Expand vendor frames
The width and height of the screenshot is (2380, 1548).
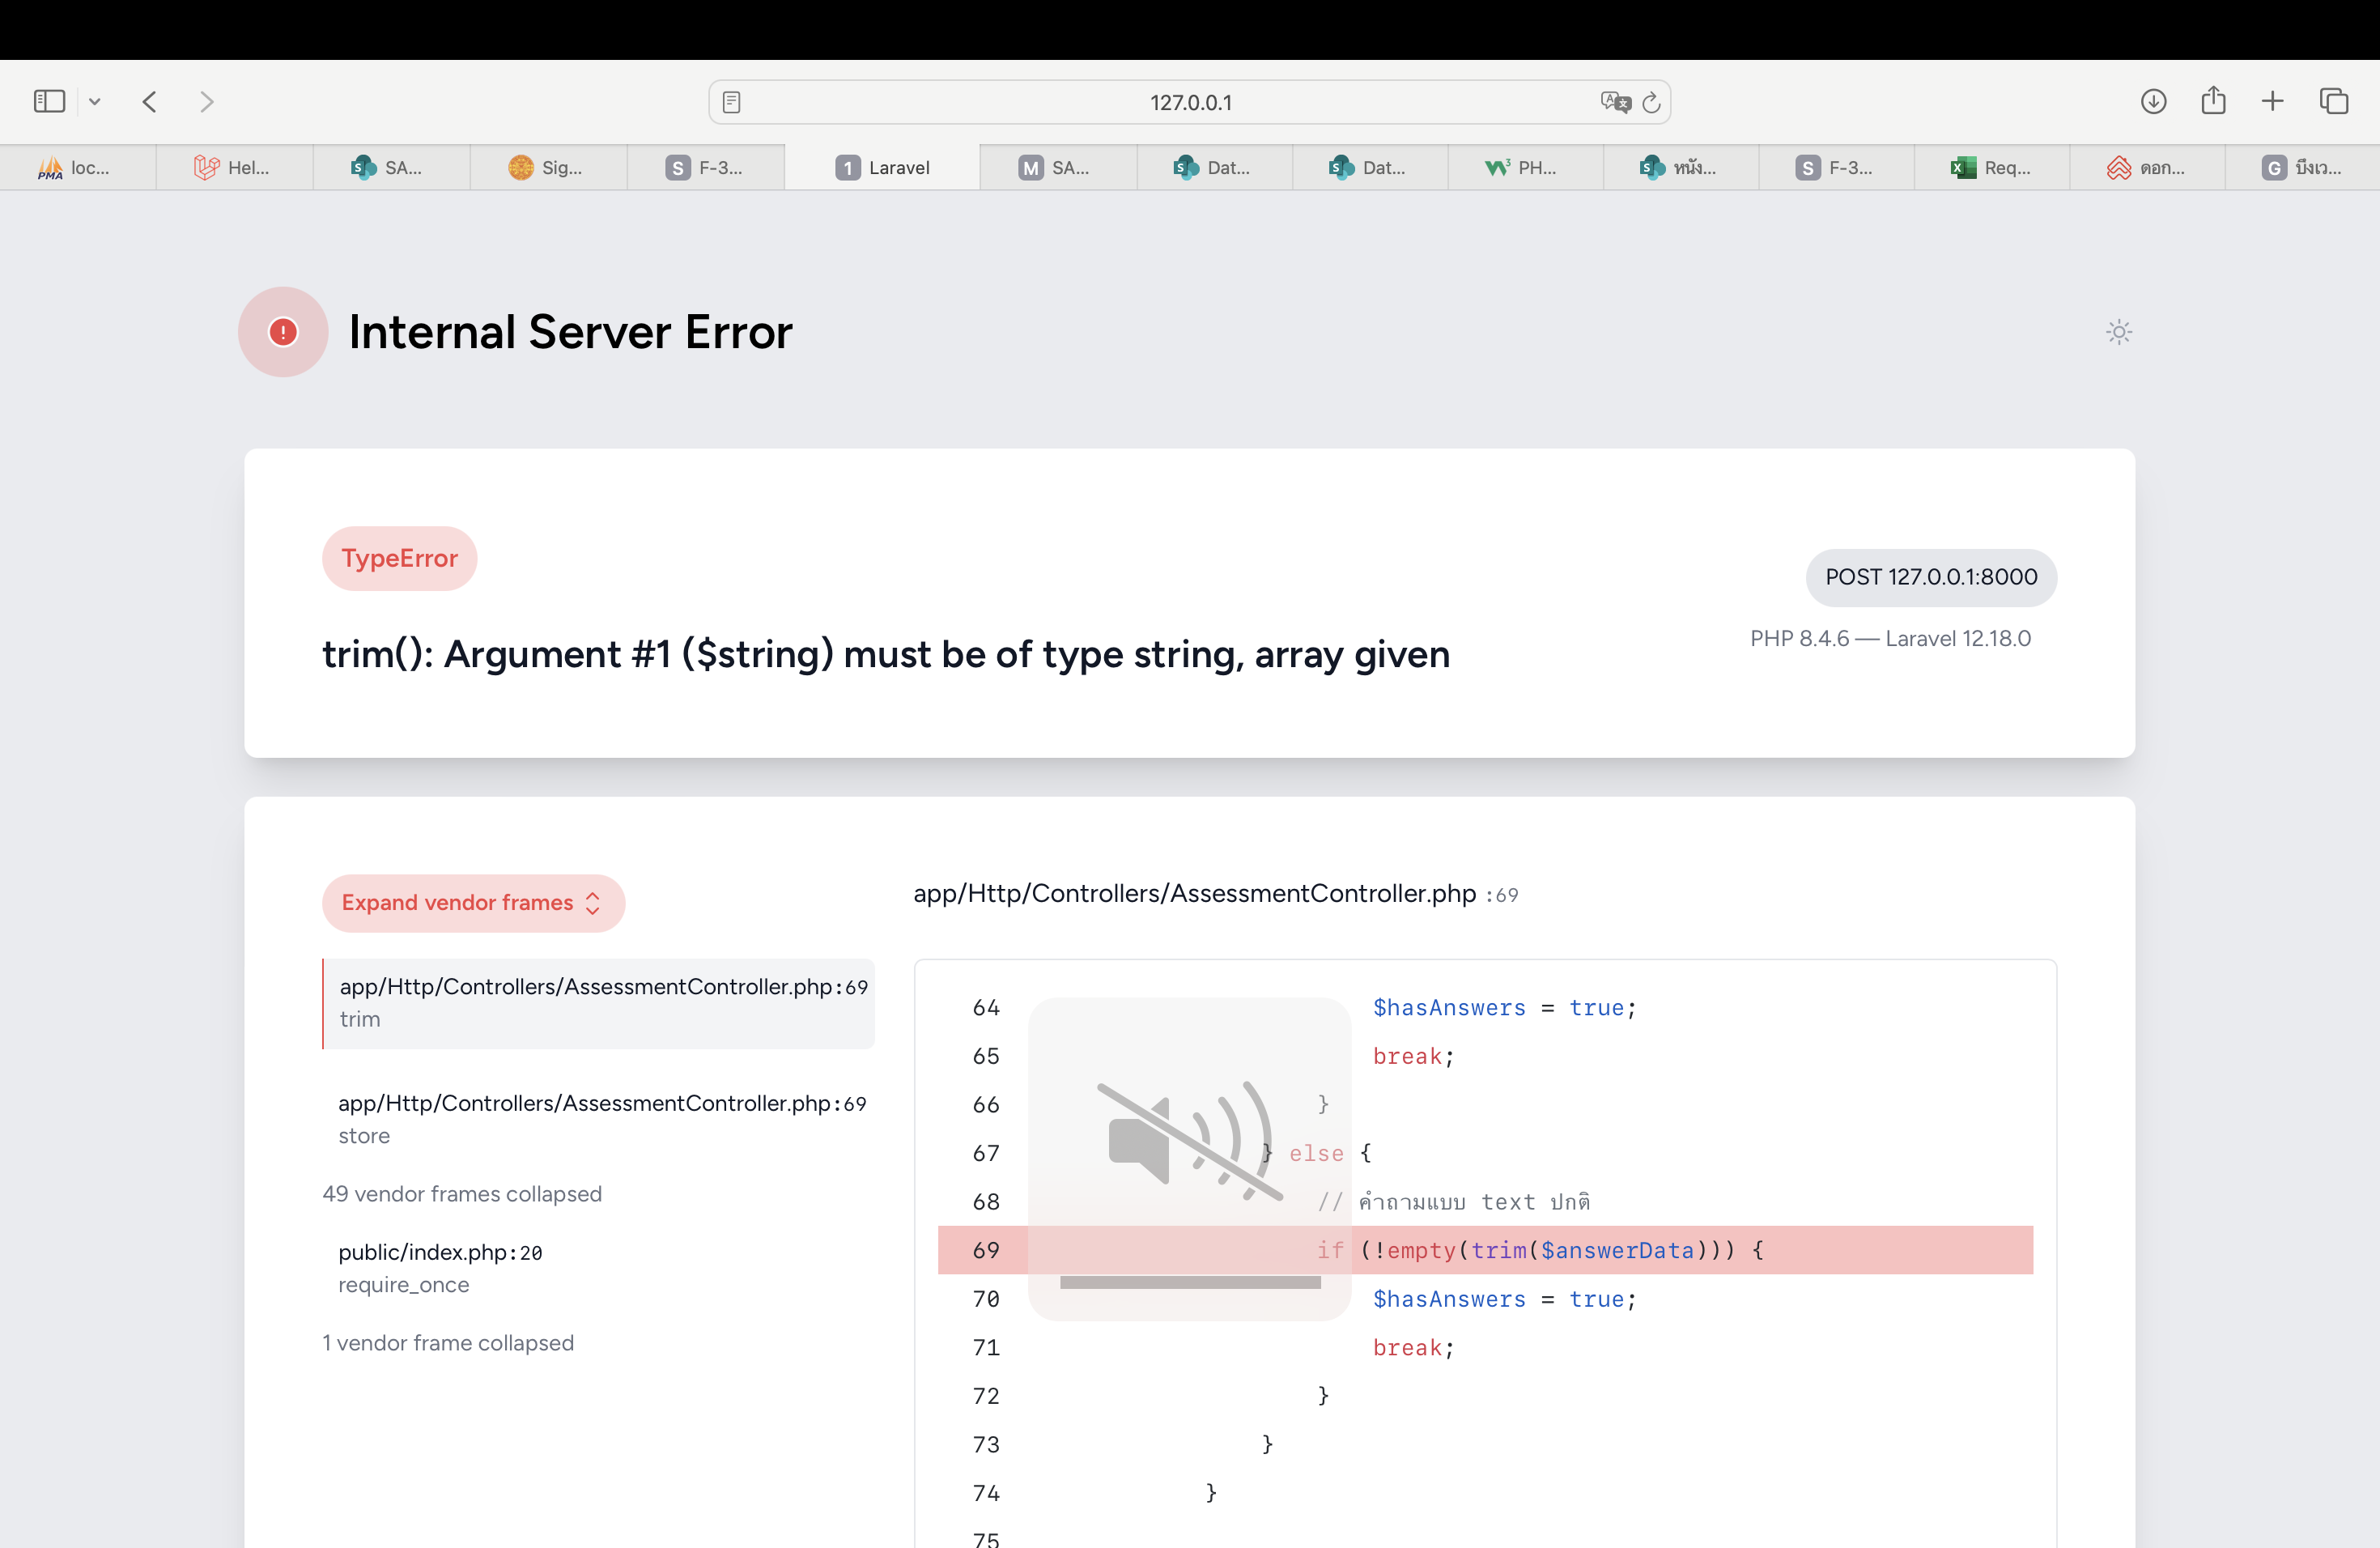click(x=473, y=903)
